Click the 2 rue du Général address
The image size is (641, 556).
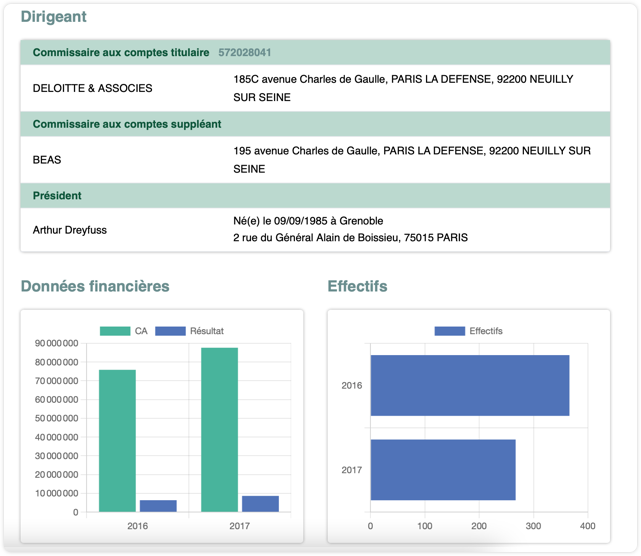(350, 238)
